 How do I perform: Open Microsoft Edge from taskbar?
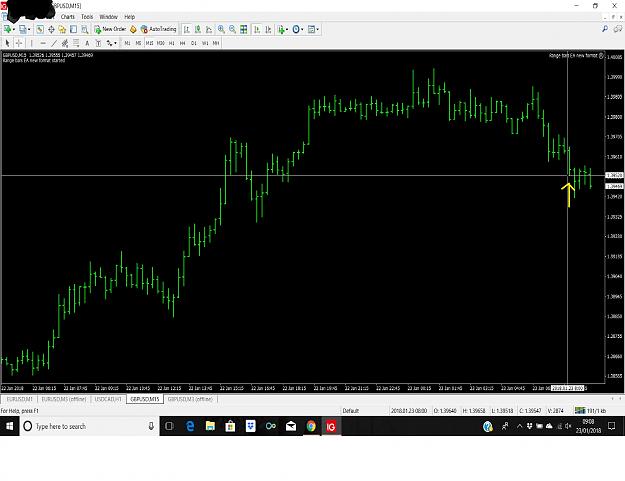tap(190, 426)
